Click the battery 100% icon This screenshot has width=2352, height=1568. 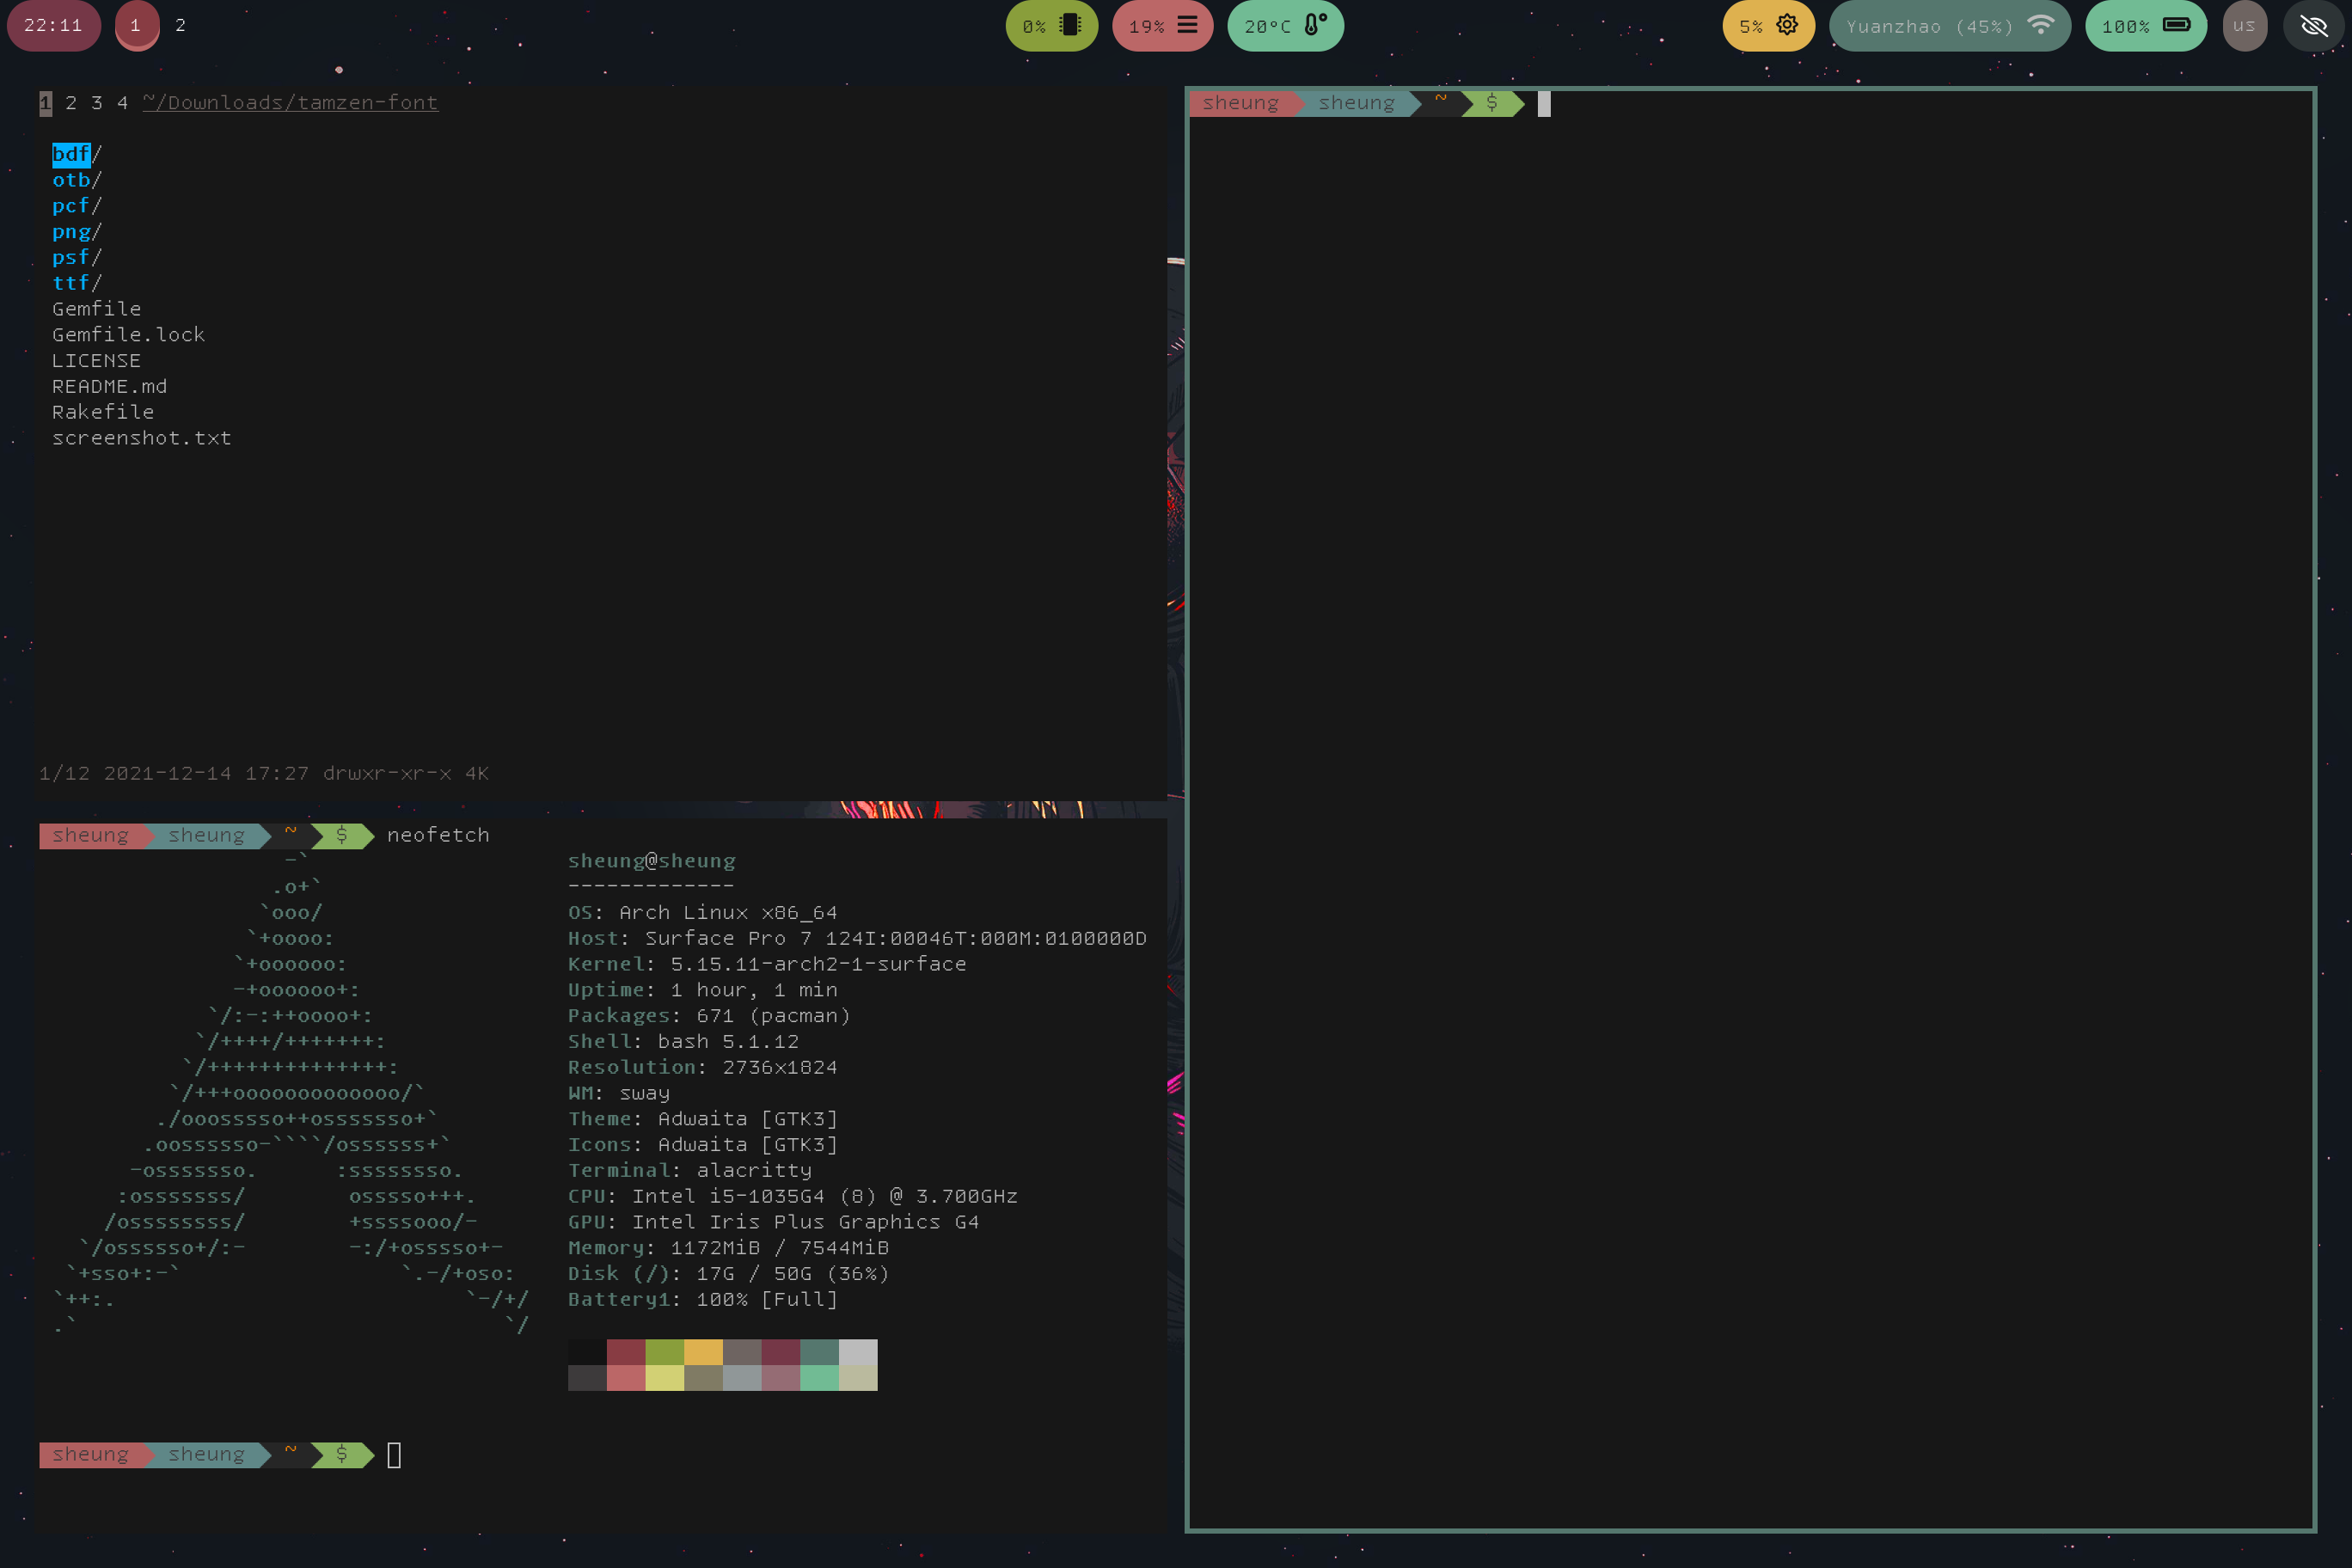click(2176, 25)
